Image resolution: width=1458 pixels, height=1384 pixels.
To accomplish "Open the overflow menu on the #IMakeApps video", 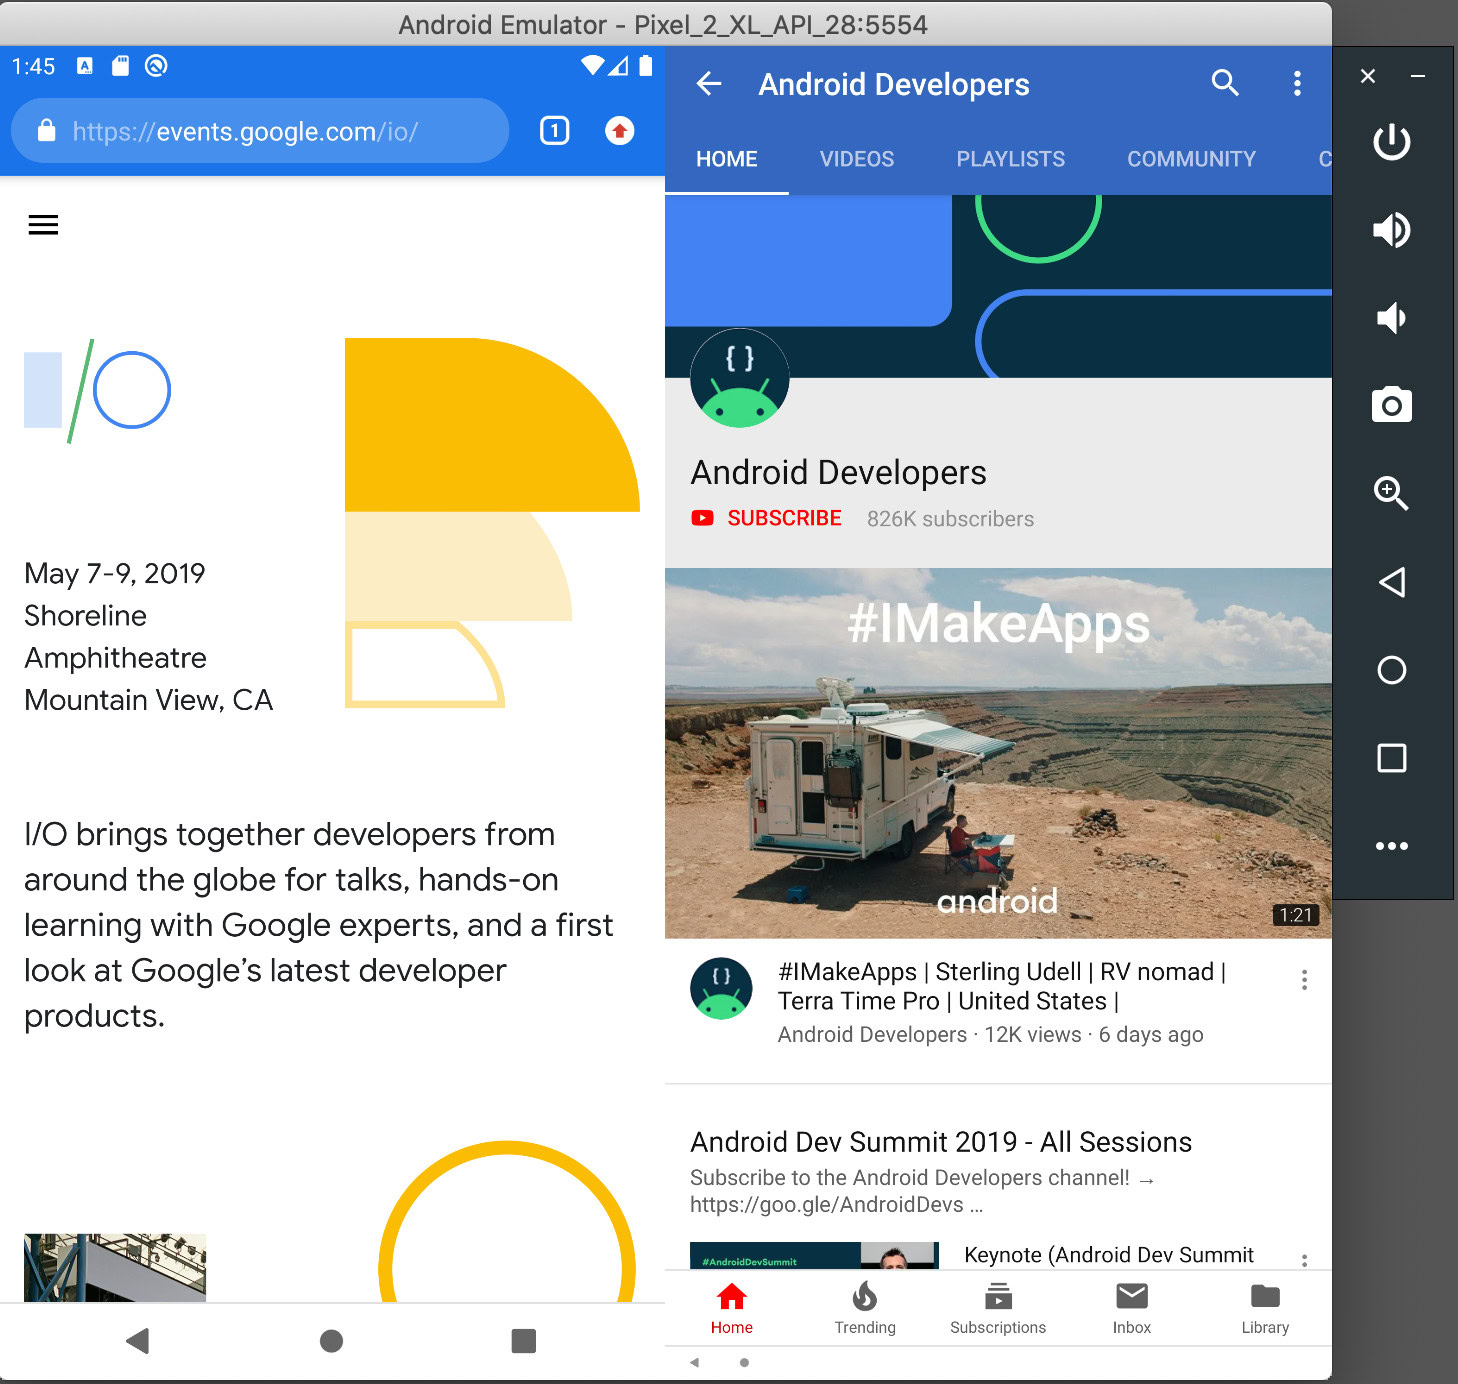I will pyautogui.click(x=1304, y=980).
